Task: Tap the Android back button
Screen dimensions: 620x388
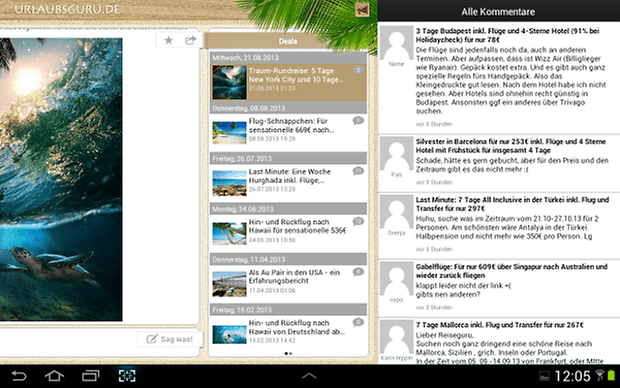Action: pyautogui.click(x=19, y=376)
